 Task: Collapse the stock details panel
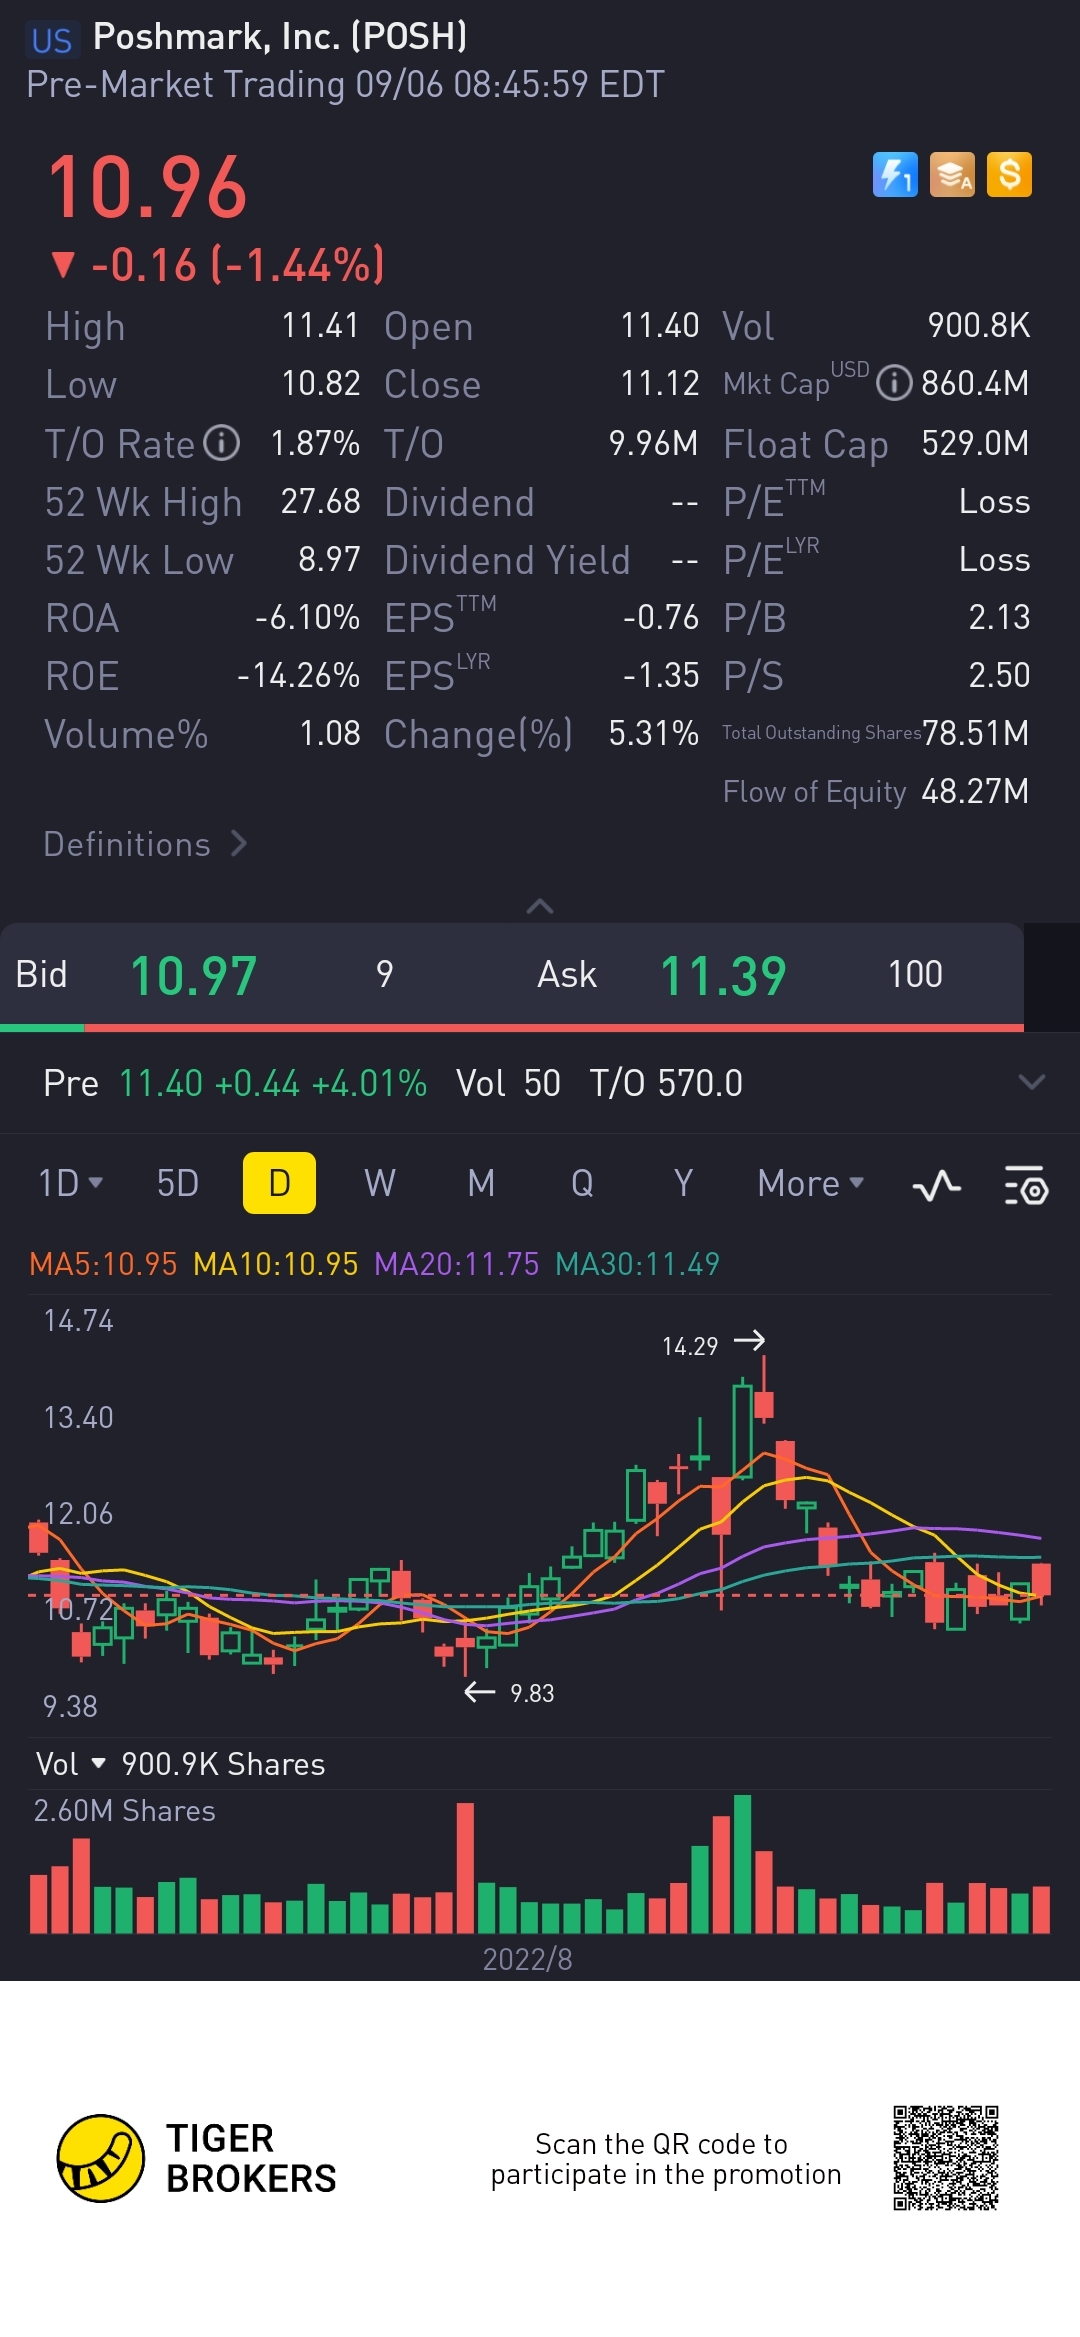540,906
